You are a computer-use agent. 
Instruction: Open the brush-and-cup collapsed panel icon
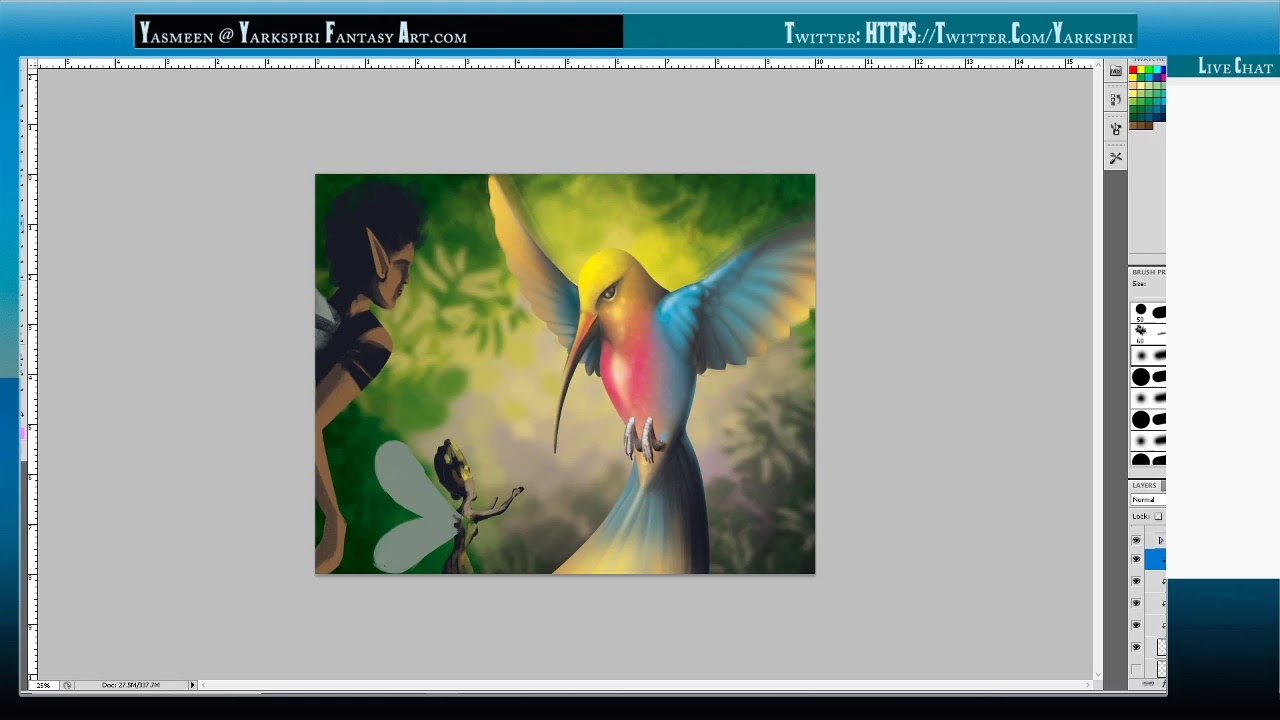(1116, 129)
